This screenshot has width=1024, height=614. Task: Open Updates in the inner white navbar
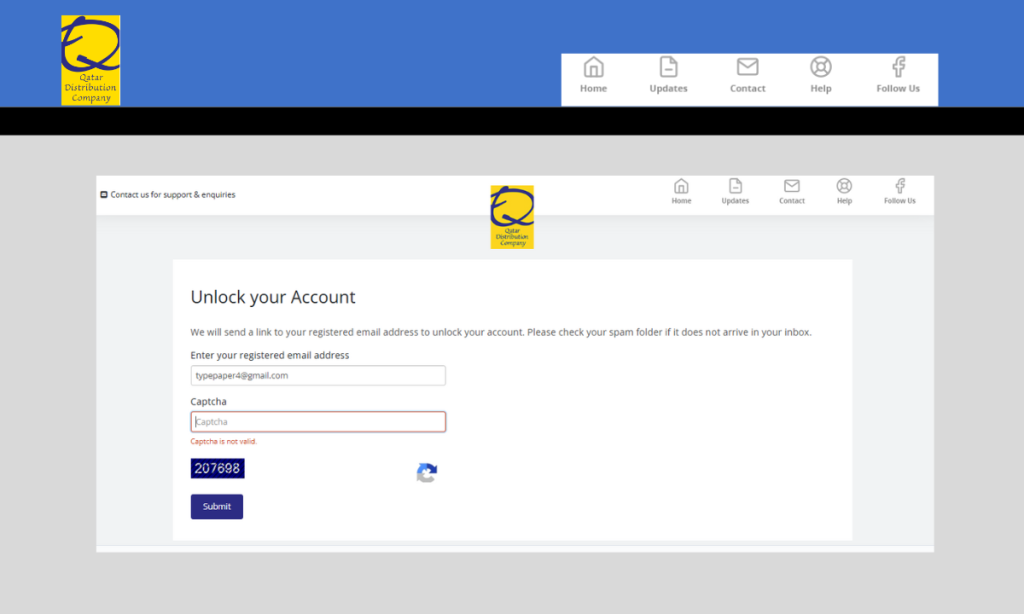pyautogui.click(x=735, y=187)
